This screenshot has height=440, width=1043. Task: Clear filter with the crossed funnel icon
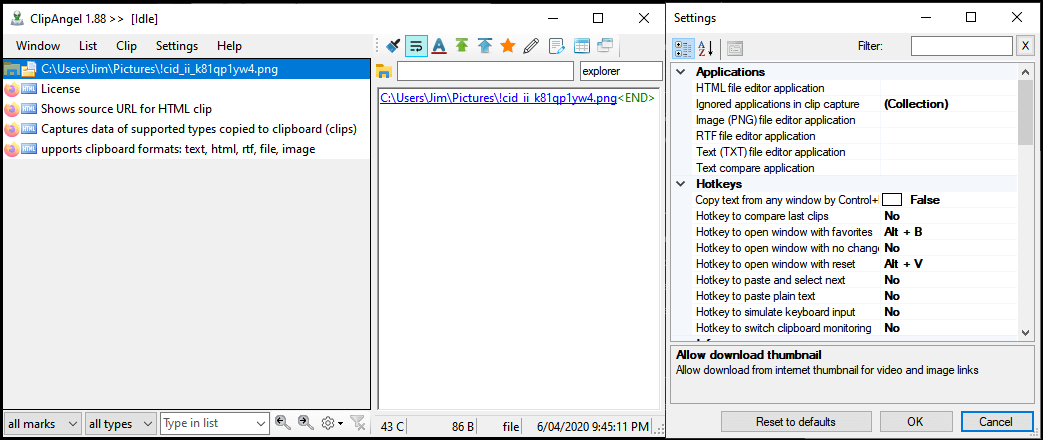(357, 422)
